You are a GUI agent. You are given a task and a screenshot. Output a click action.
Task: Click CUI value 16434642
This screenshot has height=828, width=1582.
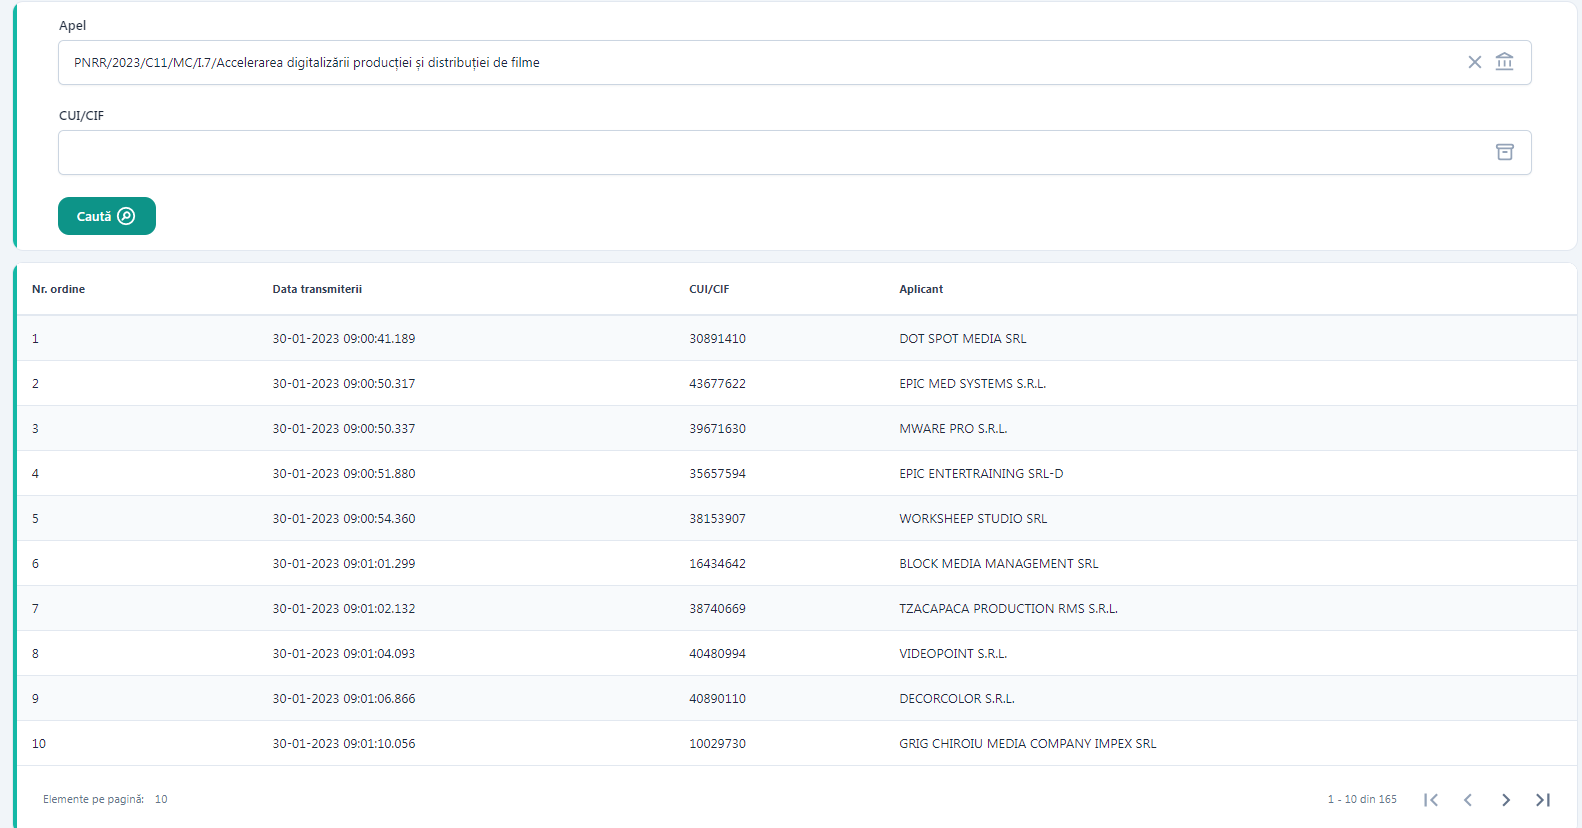[x=717, y=563]
